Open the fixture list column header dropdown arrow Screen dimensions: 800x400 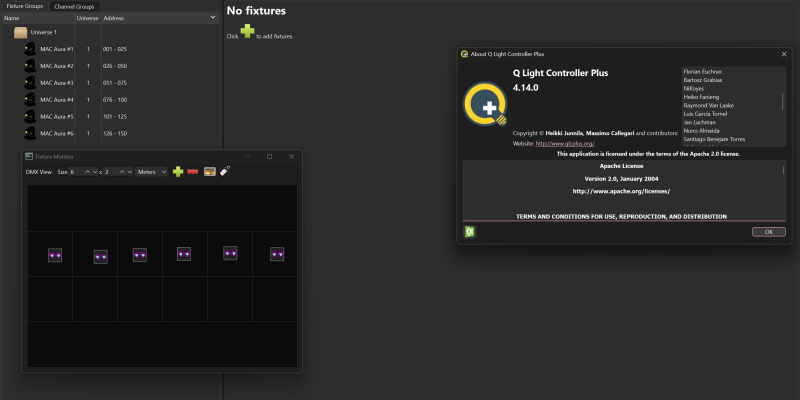point(213,18)
